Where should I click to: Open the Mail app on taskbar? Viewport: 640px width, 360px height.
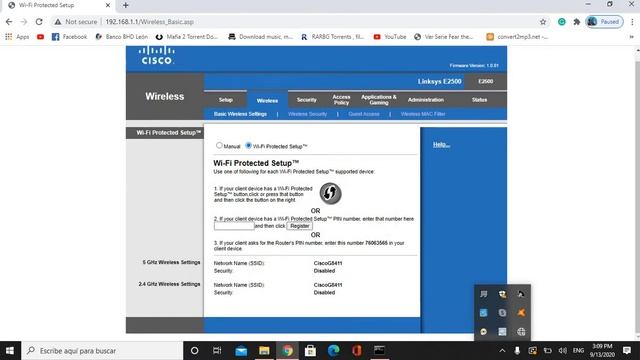click(x=241, y=351)
